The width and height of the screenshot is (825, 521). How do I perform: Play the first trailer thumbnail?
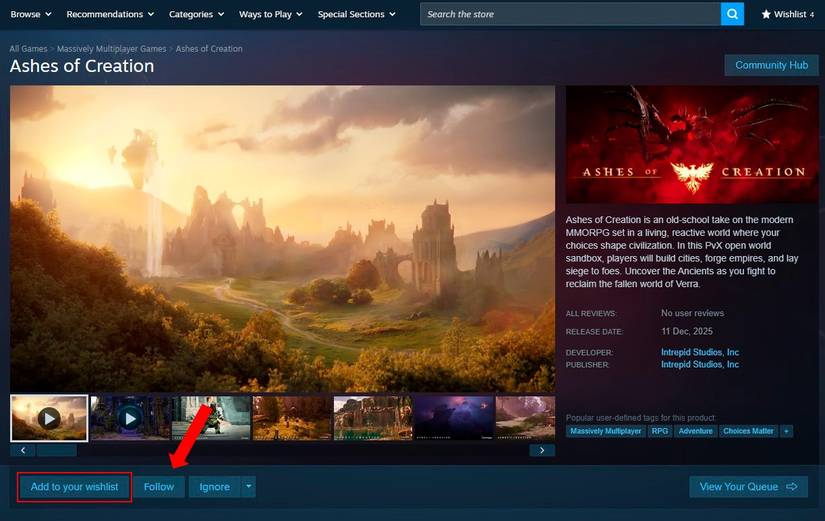click(x=49, y=418)
